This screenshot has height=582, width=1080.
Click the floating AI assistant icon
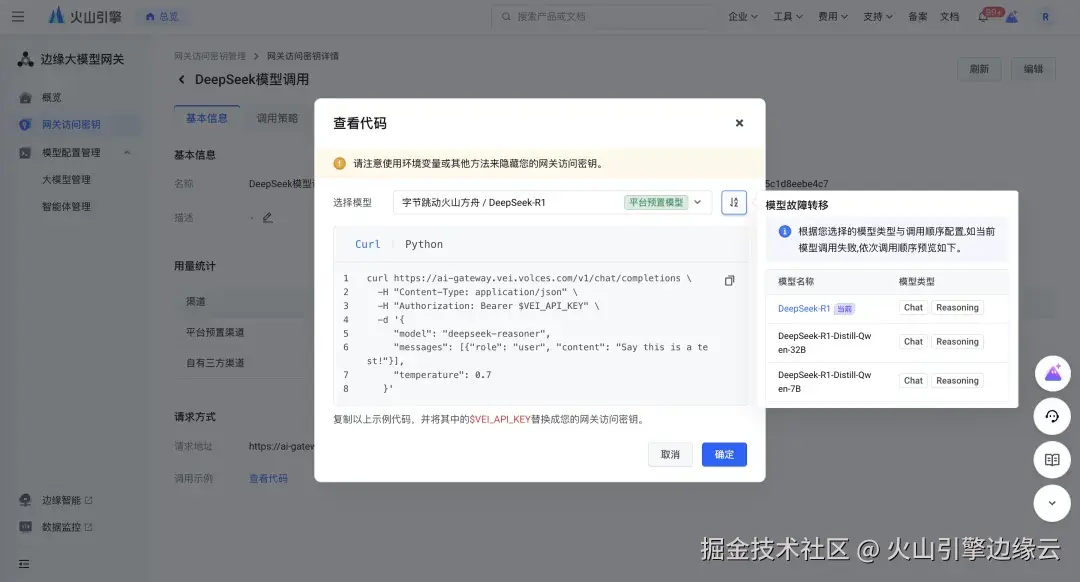pyautogui.click(x=1052, y=372)
